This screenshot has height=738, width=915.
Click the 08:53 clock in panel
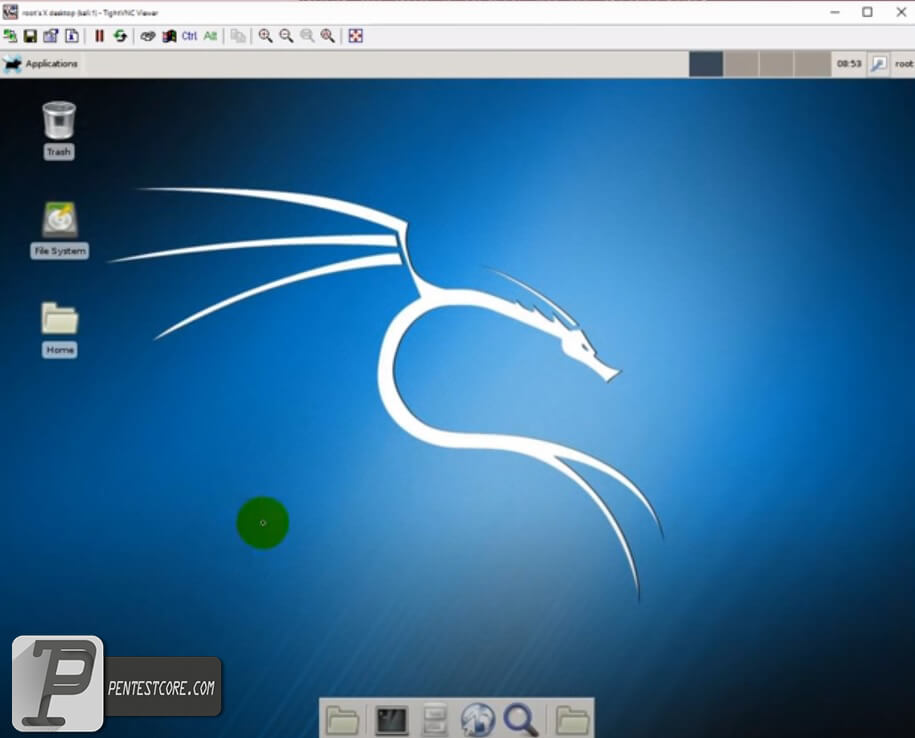click(x=849, y=64)
